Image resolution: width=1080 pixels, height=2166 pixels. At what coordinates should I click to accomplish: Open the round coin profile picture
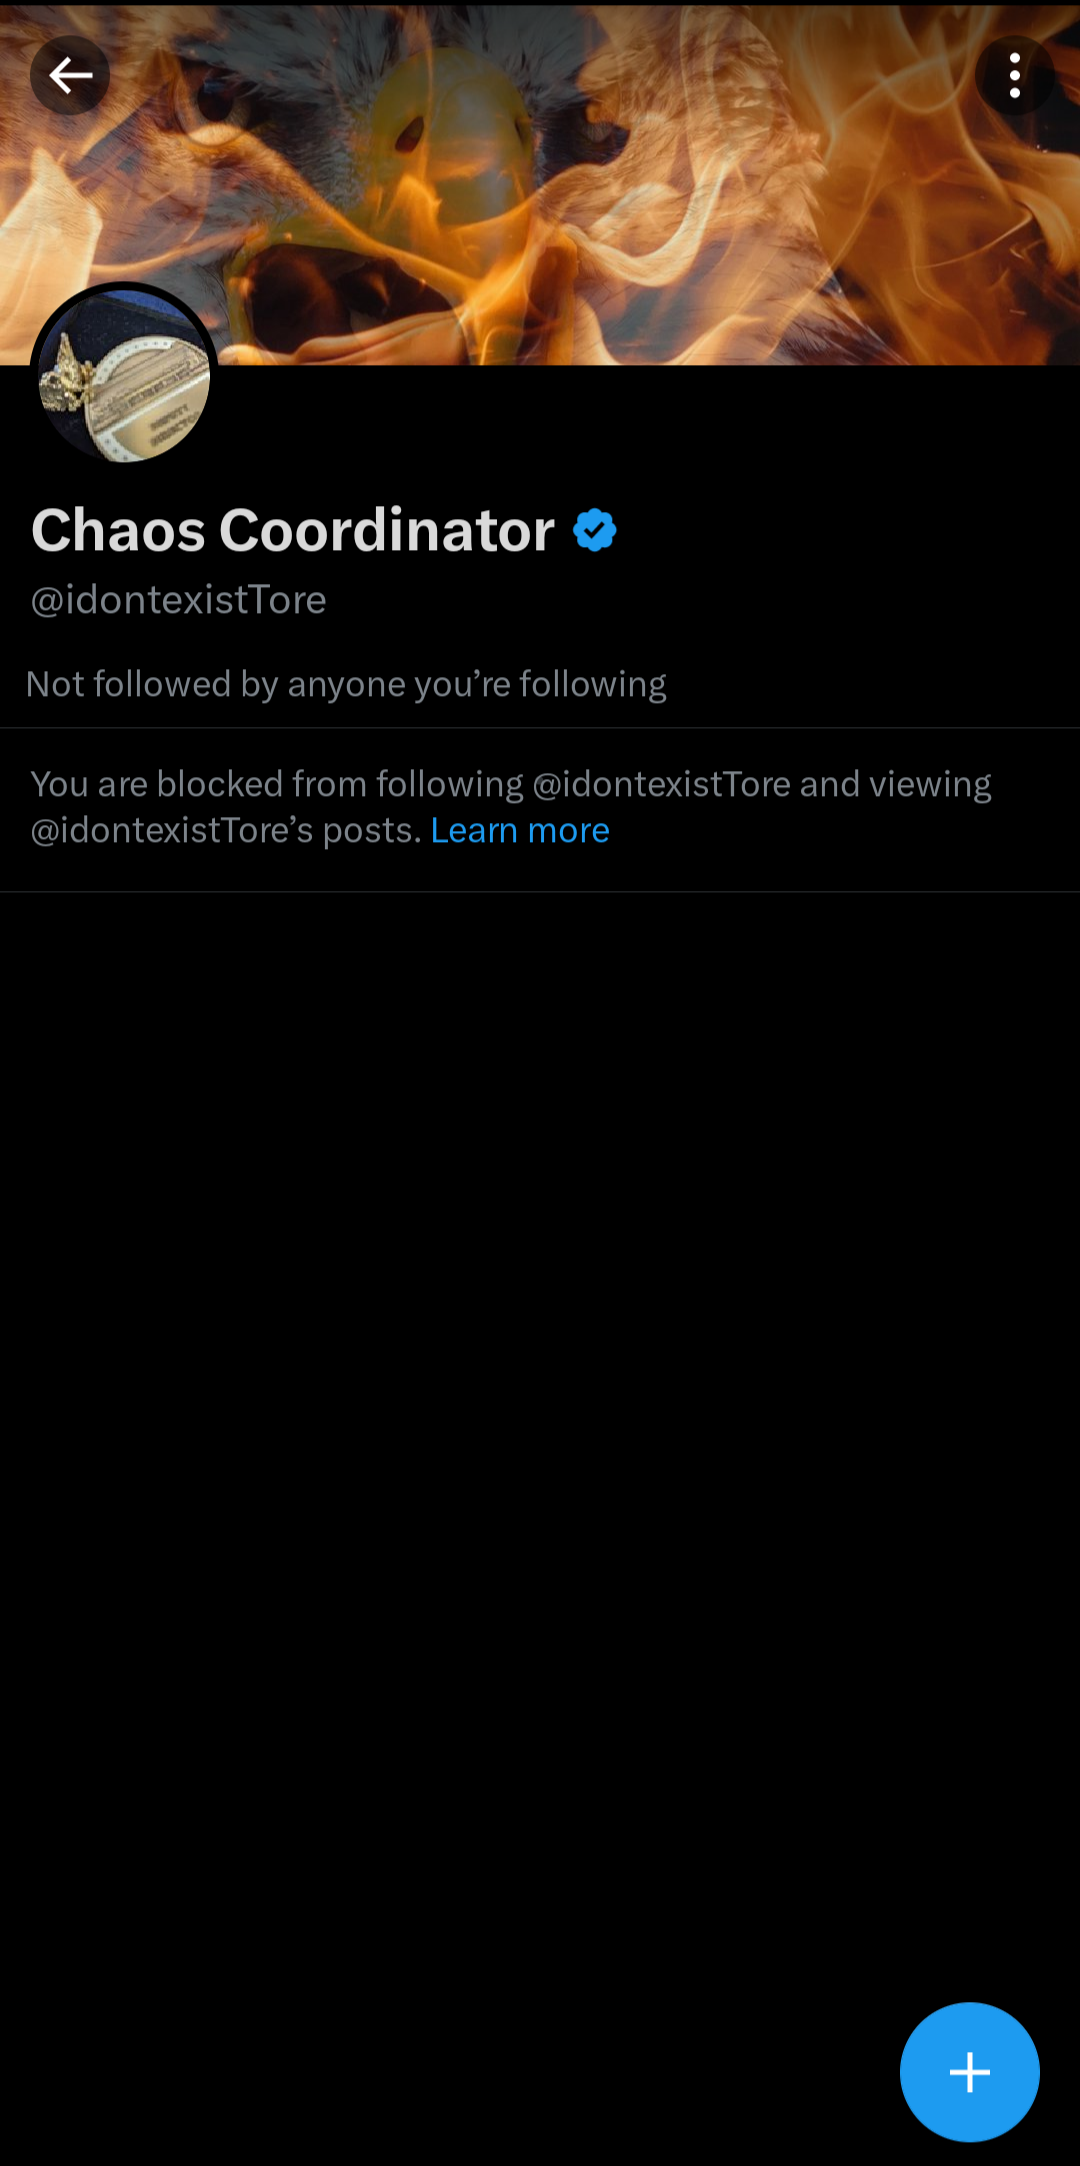click(124, 376)
